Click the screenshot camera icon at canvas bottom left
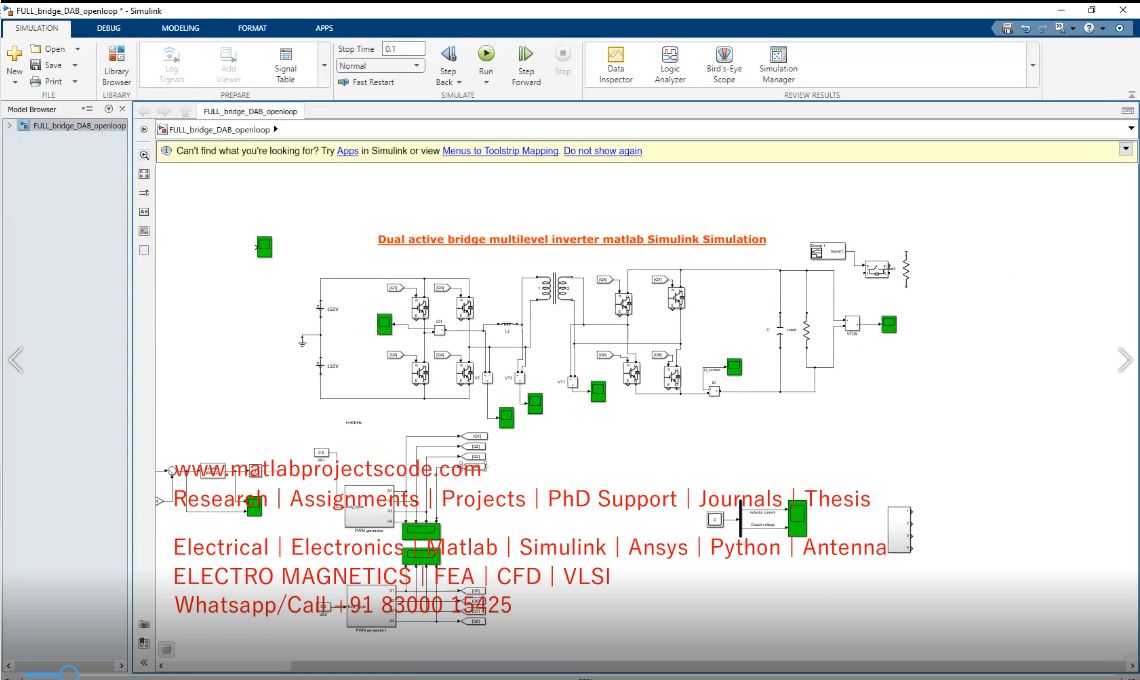This screenshot has width=1140, height=680. click(144, 624)
